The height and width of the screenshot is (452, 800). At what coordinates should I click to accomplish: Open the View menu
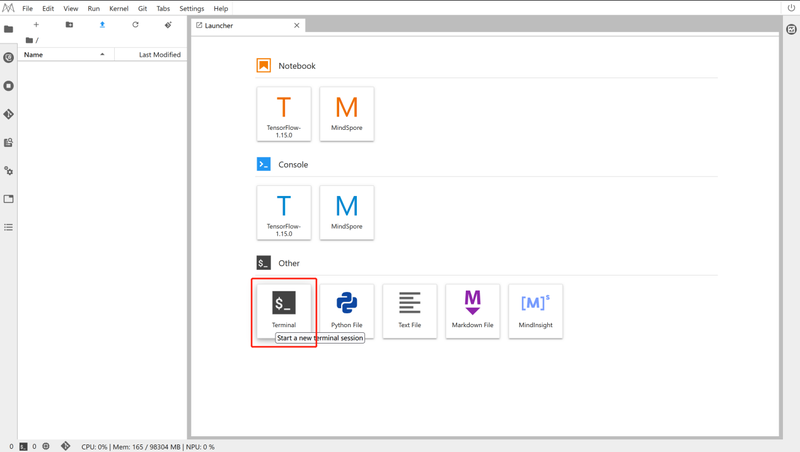(70, 9)
